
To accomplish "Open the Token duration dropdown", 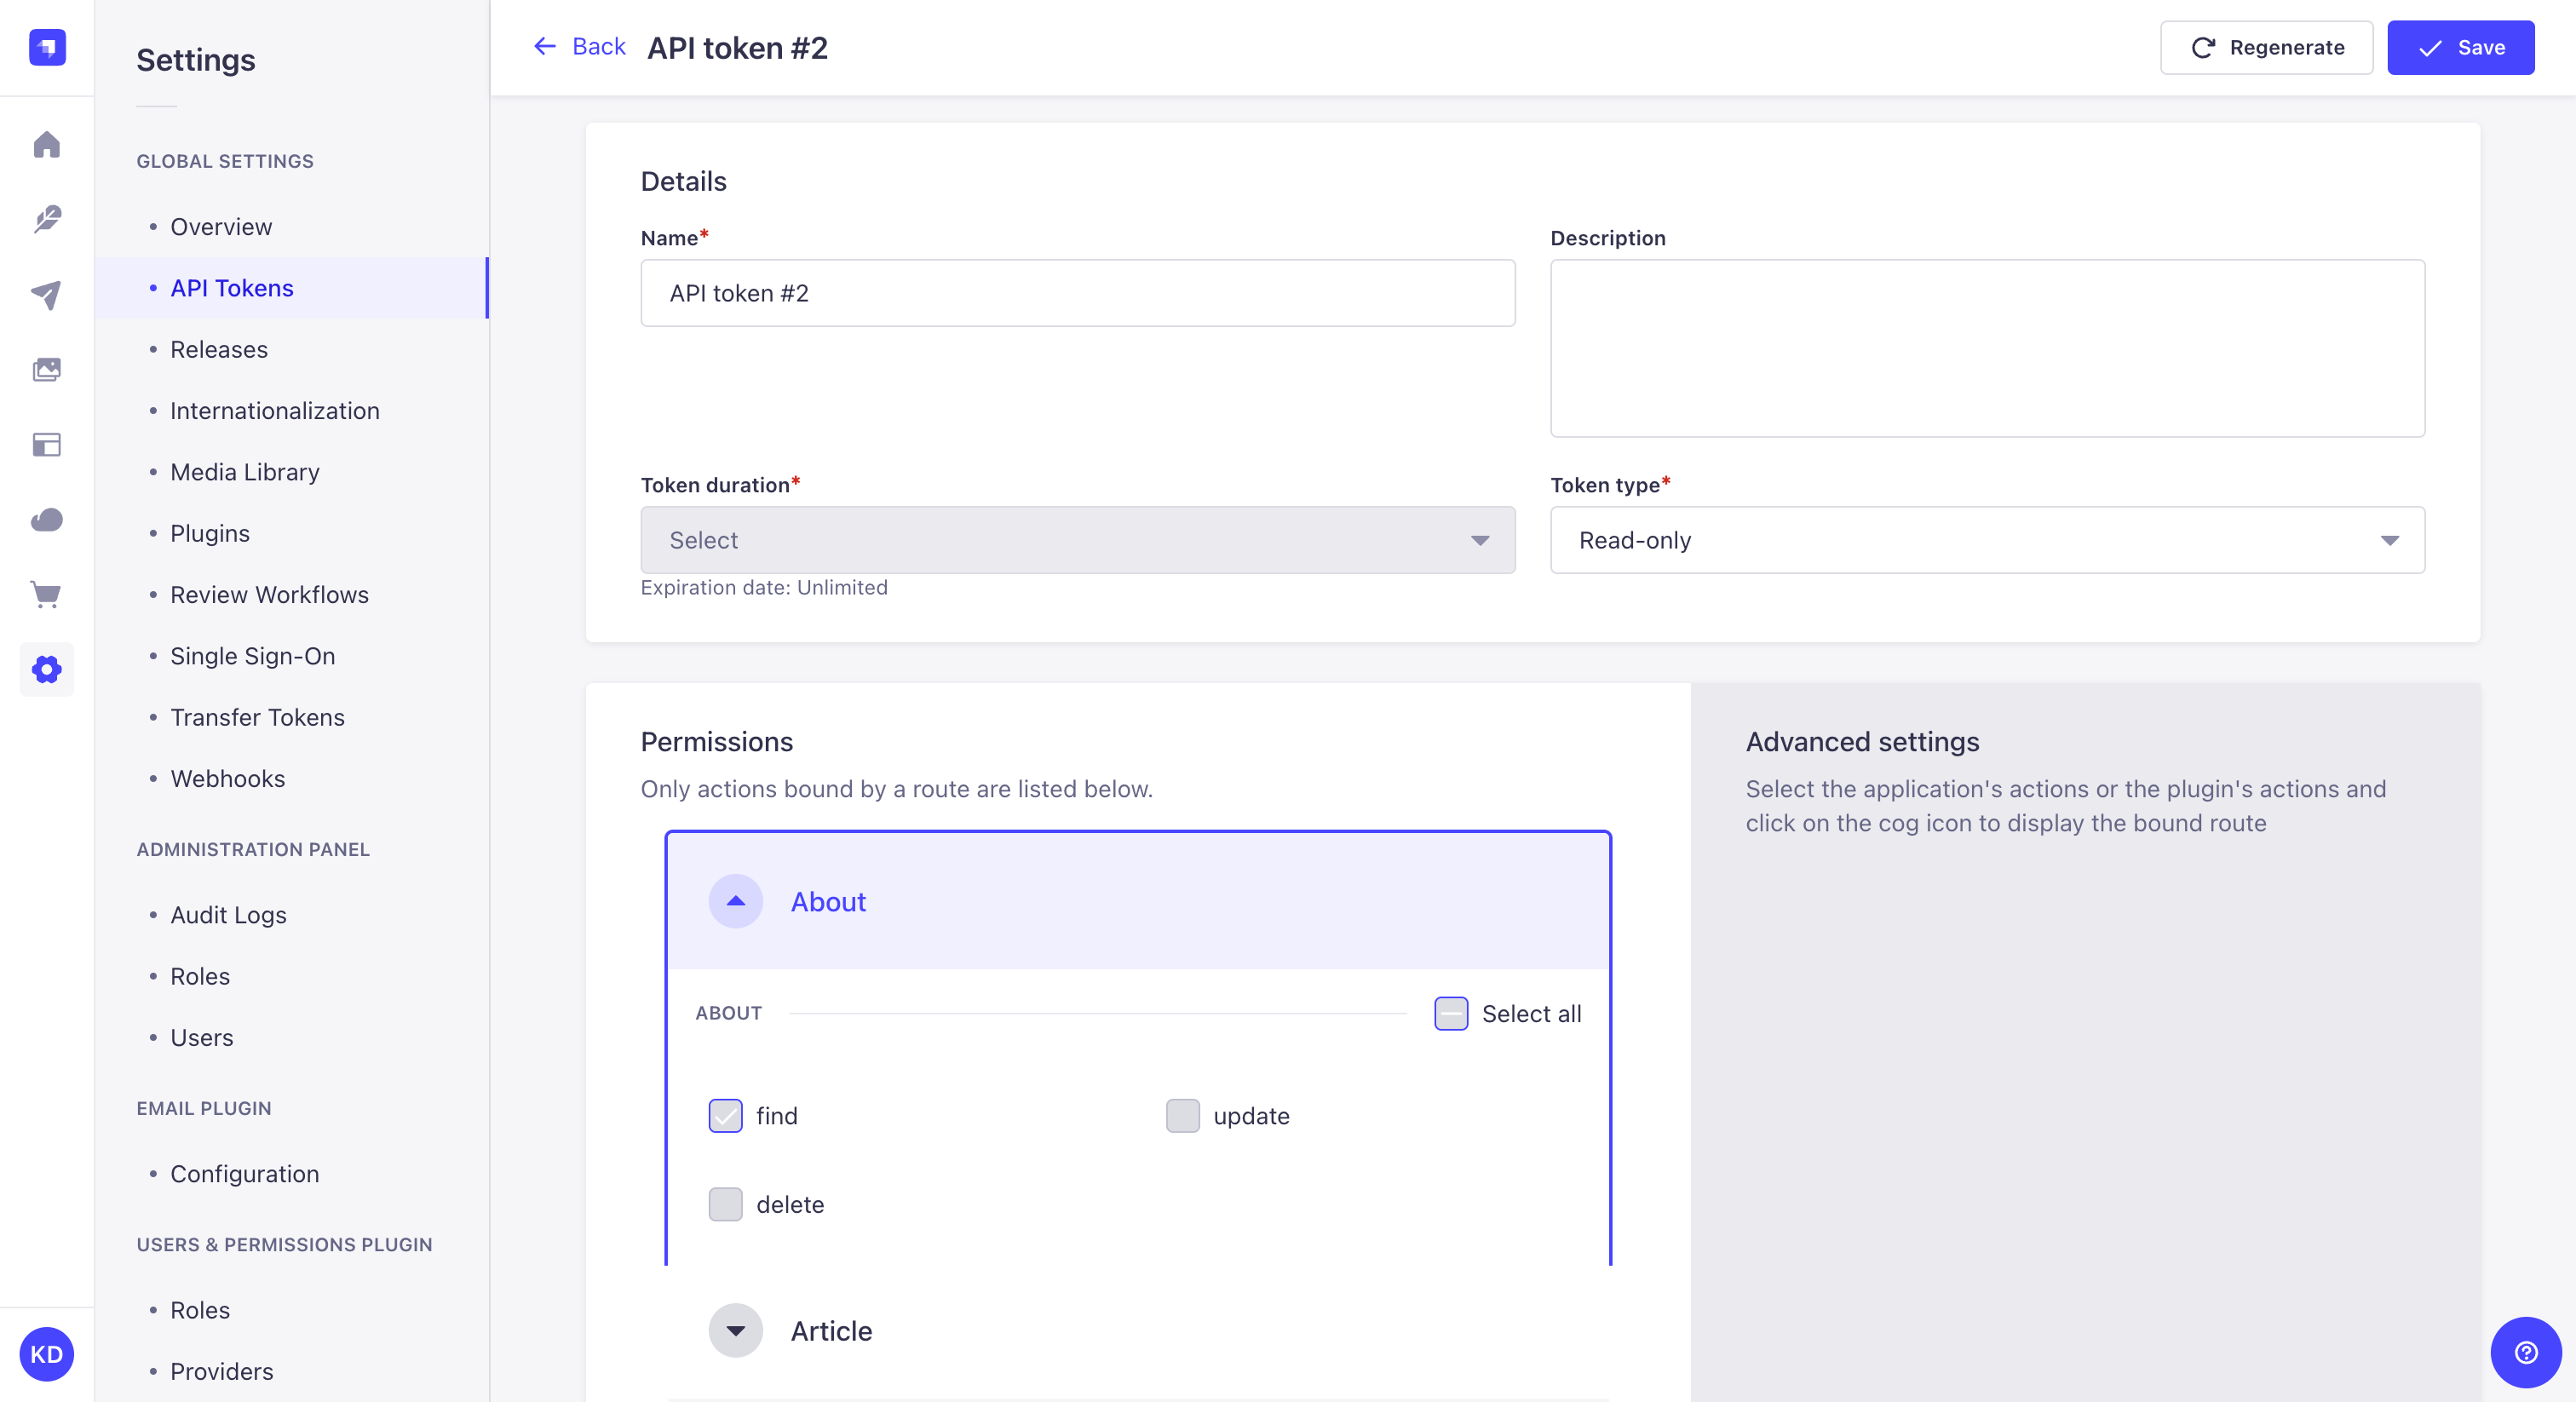I will click(1077, 540).
